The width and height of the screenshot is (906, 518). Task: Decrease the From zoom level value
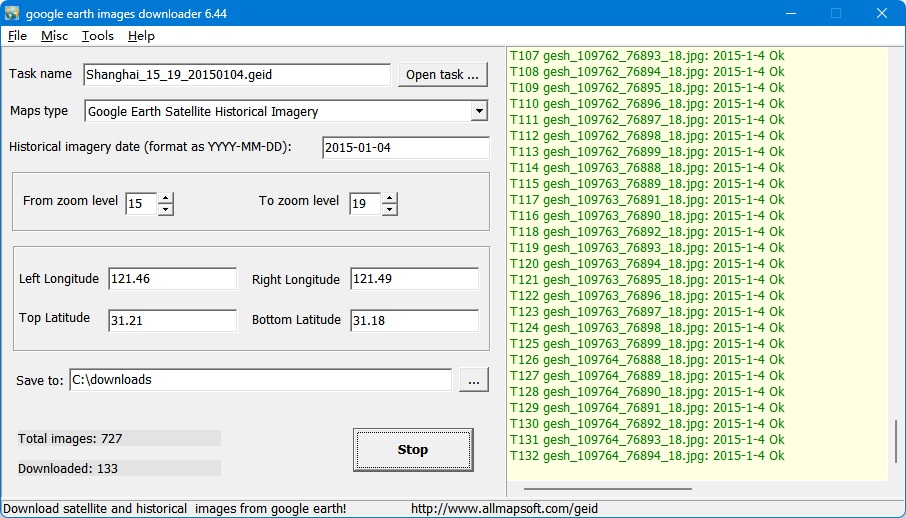coord(166,209)
